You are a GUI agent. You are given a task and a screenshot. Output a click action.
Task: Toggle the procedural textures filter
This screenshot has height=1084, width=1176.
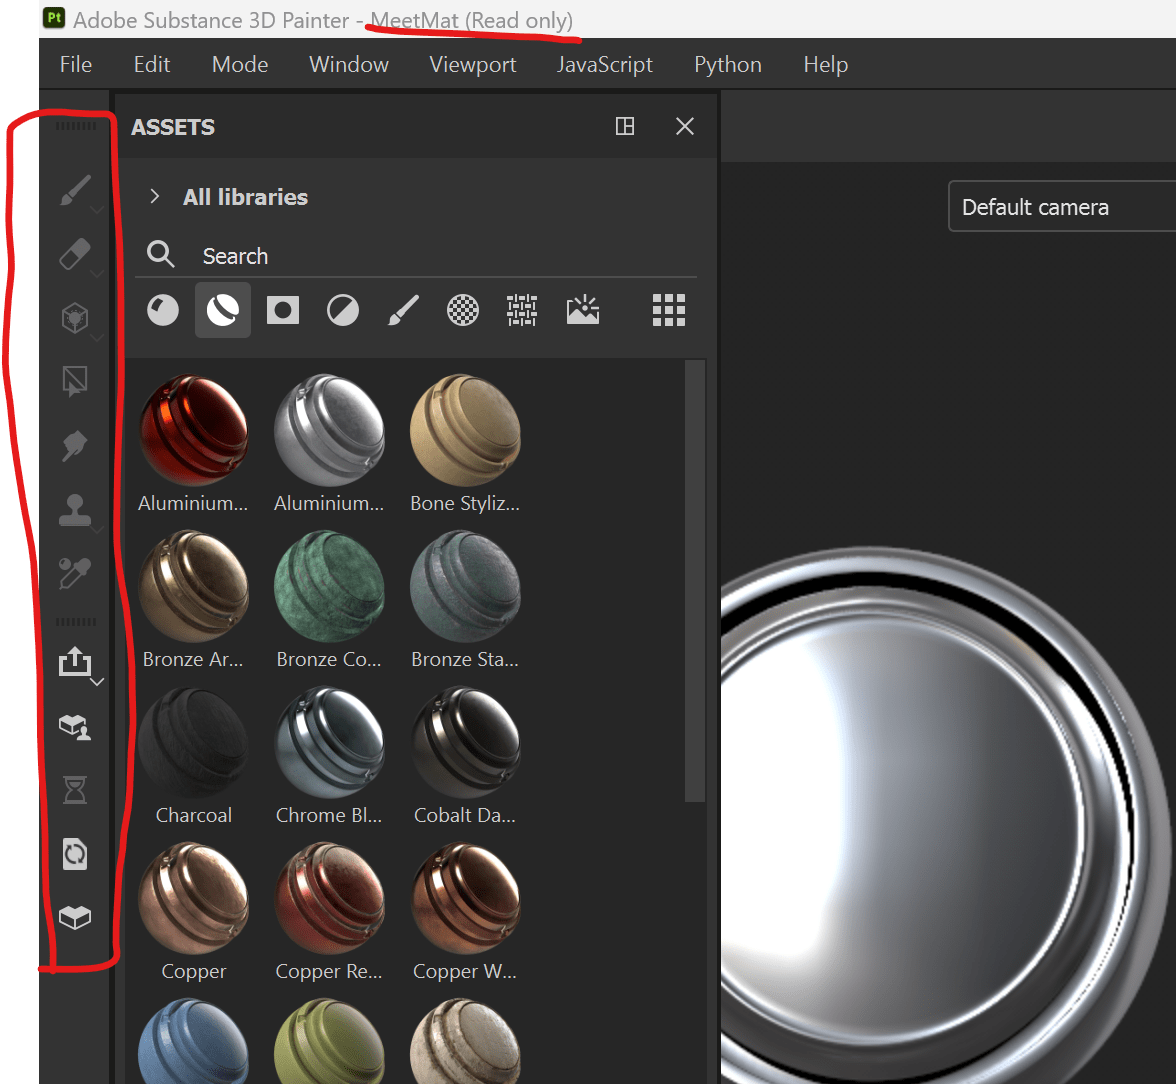[521, 310]
